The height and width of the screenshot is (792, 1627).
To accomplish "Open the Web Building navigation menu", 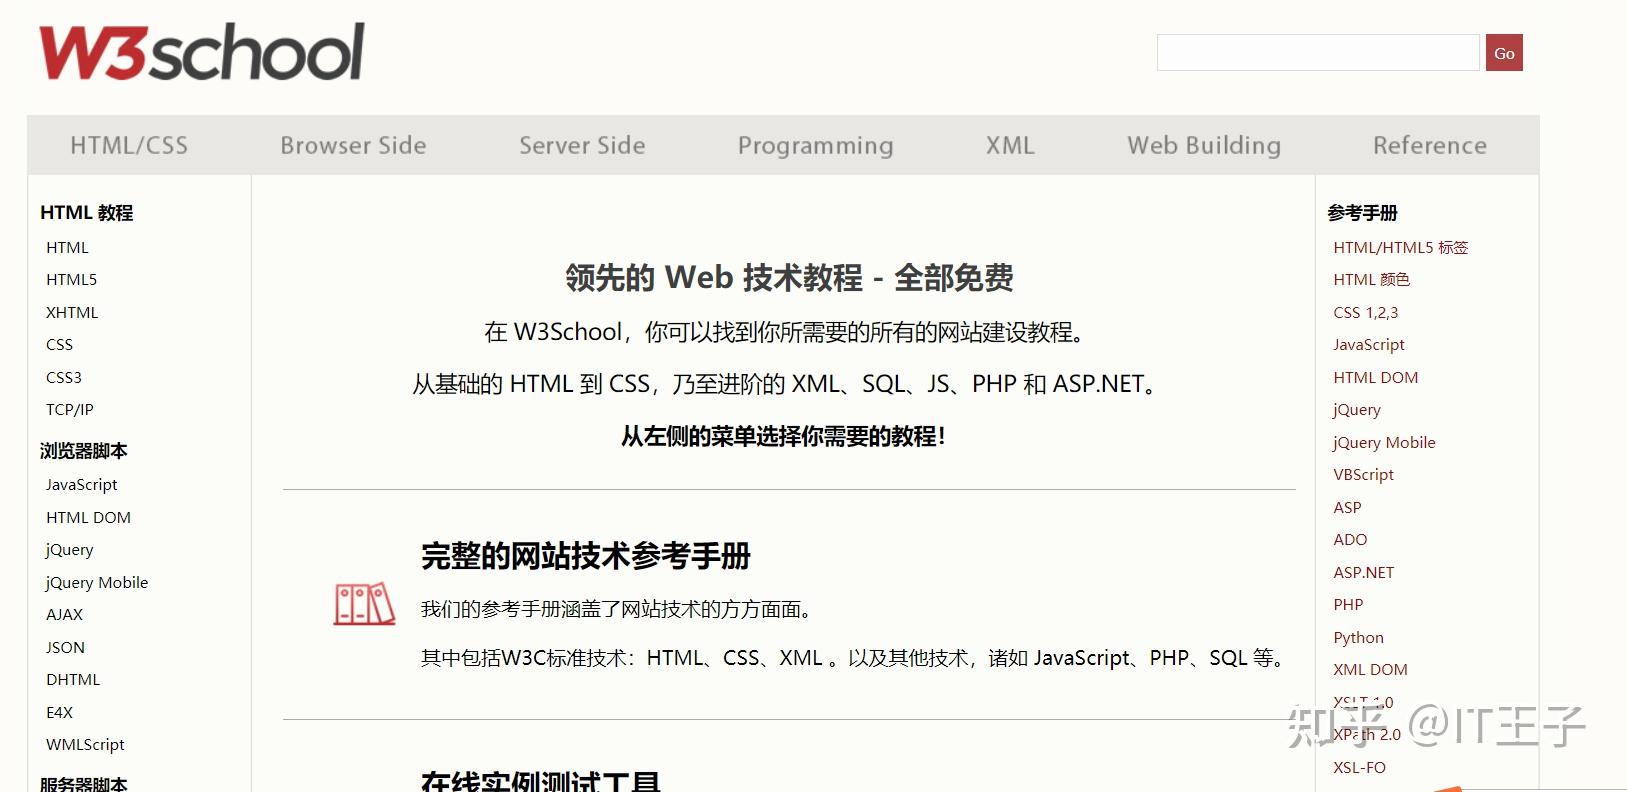I will [x=1204, y=146].
